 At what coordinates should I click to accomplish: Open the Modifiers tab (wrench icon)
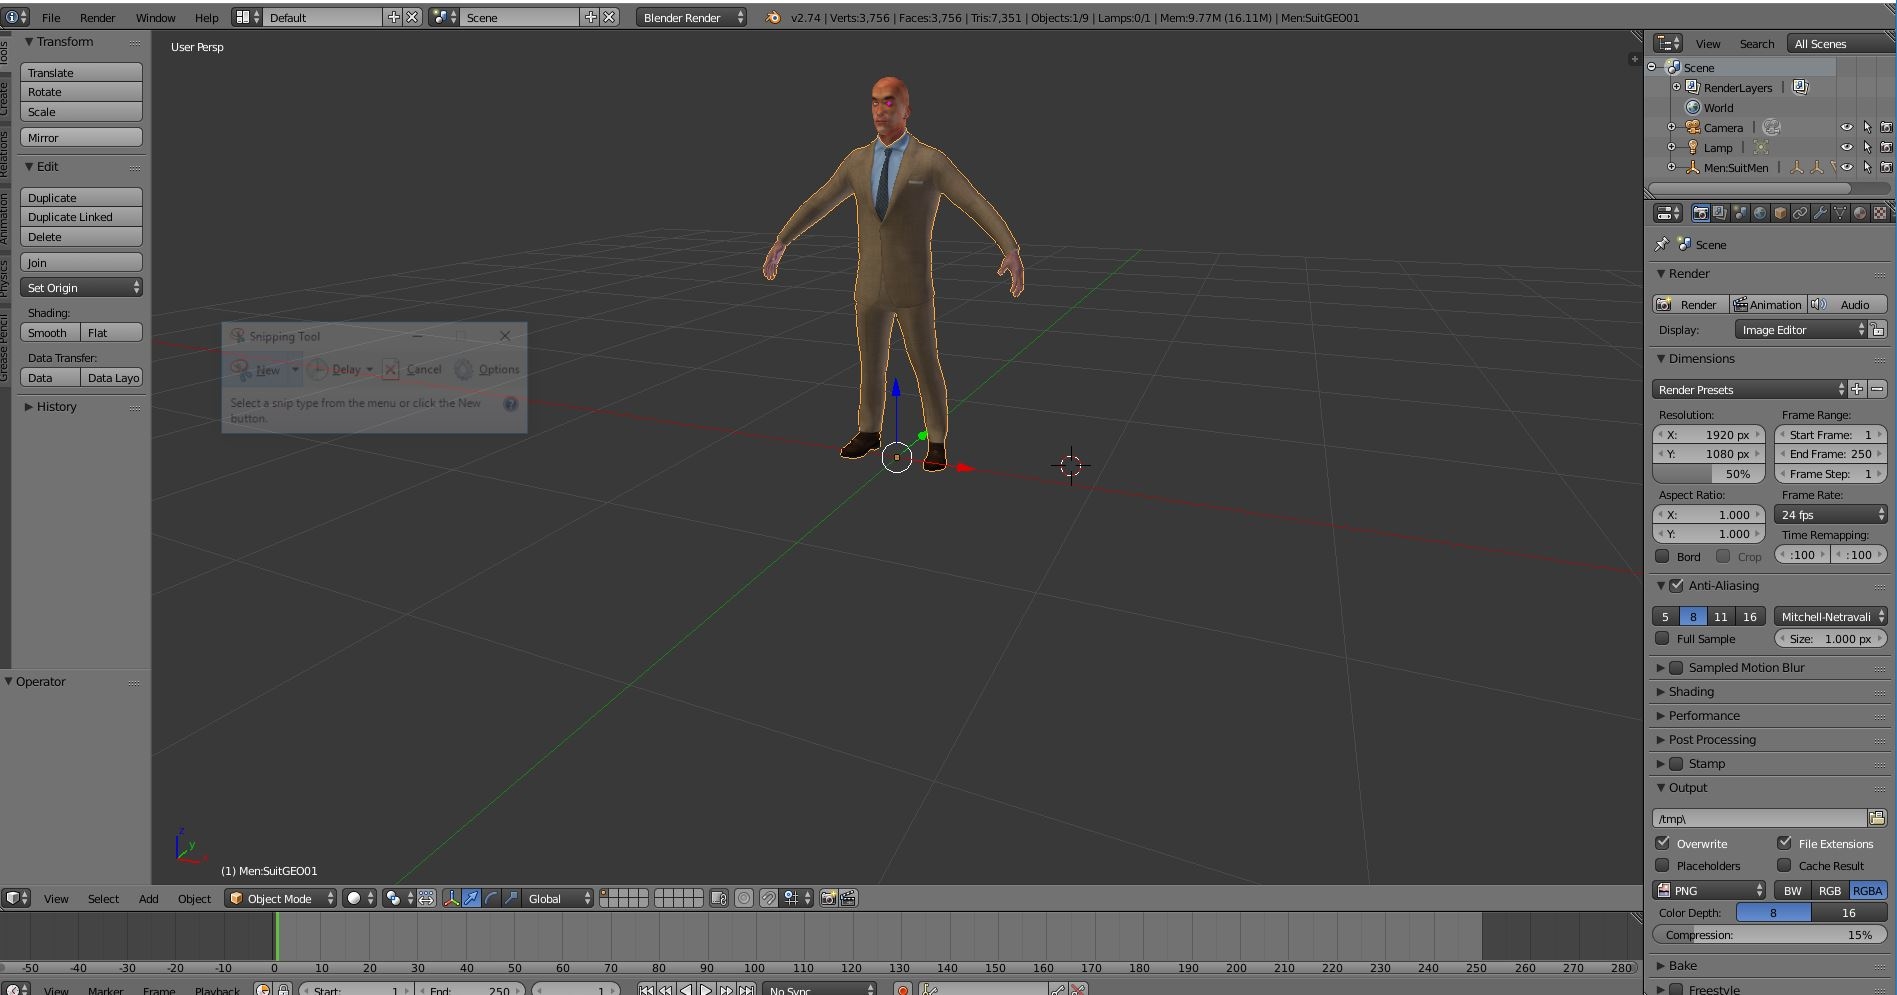pos(1820,213)
